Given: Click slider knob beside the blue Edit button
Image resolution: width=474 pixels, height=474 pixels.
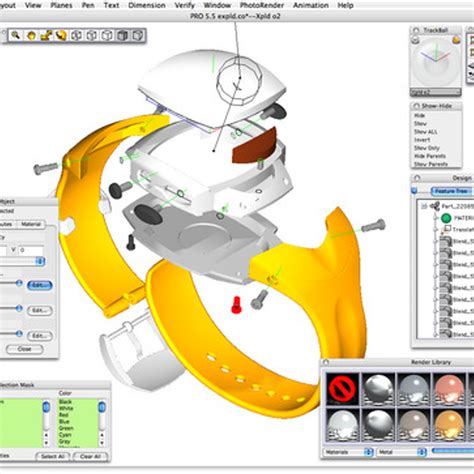Looking at the screenshot, I should 19,283.
